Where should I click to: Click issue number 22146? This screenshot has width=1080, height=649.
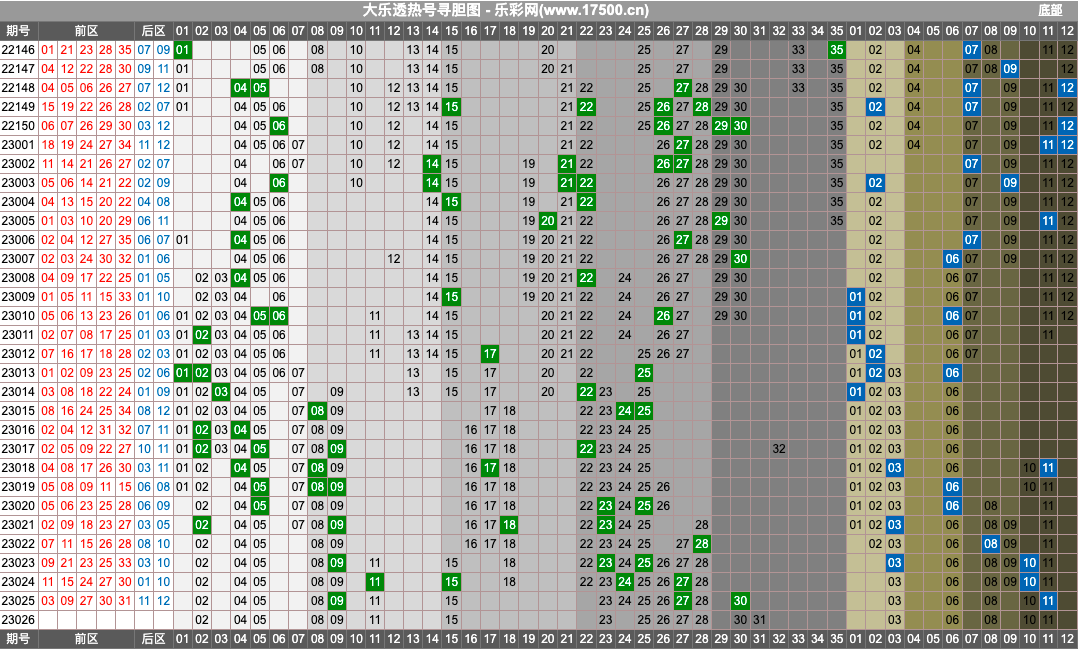(x=19, y=50)
